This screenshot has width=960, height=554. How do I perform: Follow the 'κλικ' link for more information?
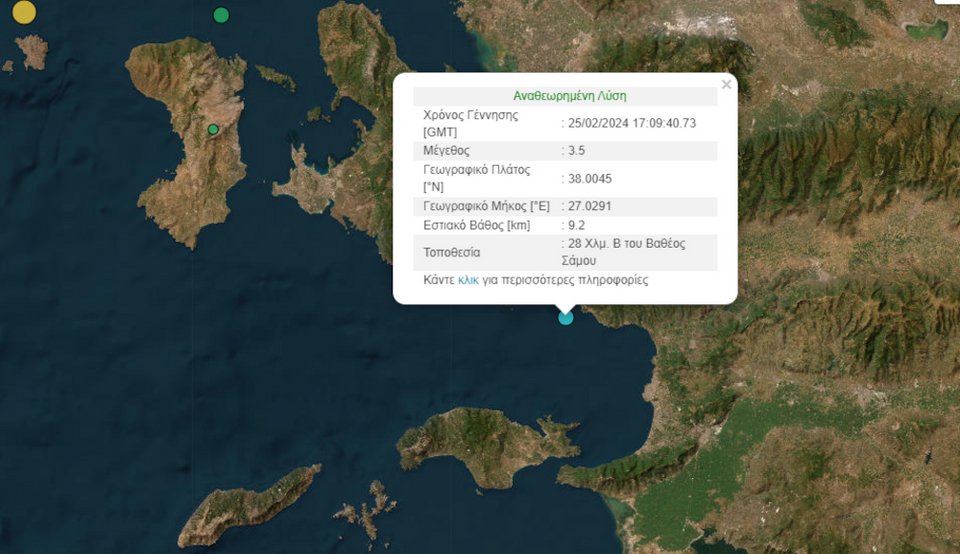click(x=468, y=280)
